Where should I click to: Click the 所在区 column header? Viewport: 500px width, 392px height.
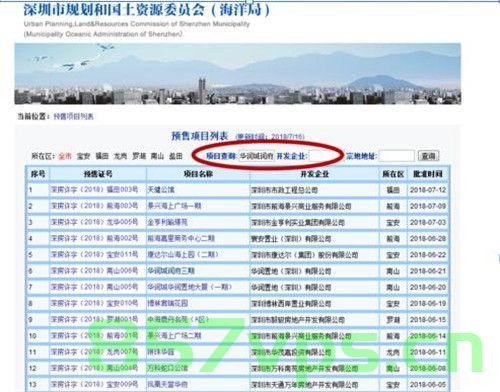393,174
